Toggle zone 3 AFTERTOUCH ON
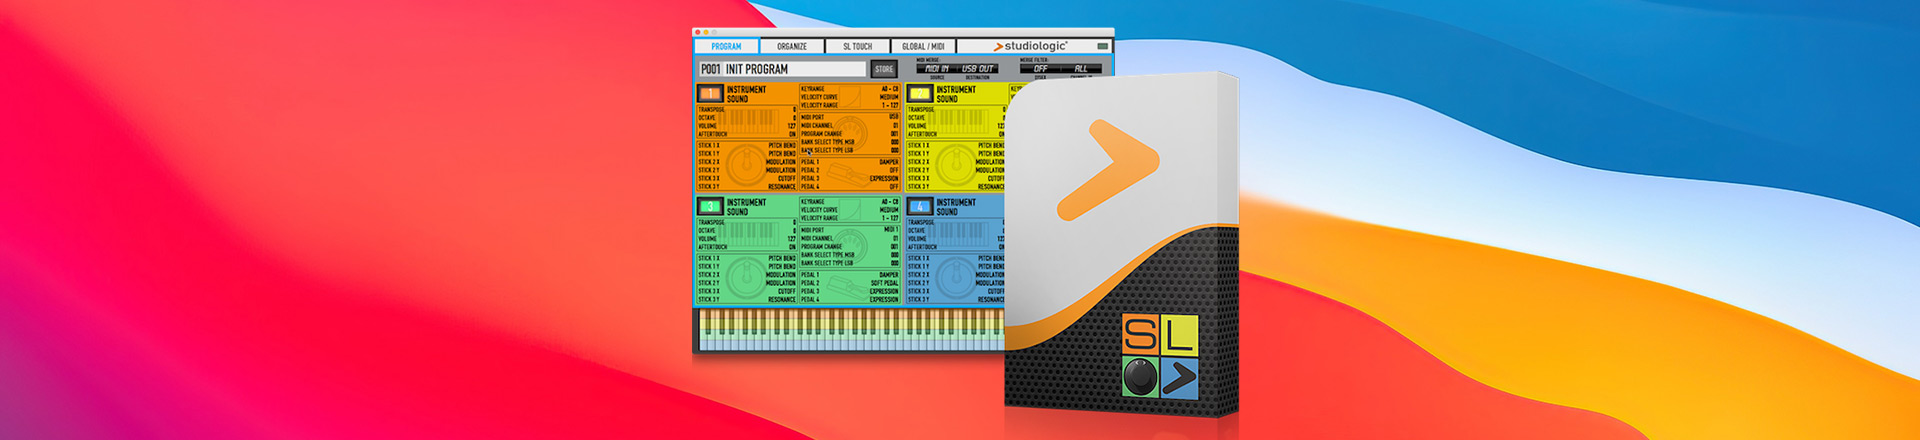The height and width of the screenshot is (440, 1920). click(747, 247)
